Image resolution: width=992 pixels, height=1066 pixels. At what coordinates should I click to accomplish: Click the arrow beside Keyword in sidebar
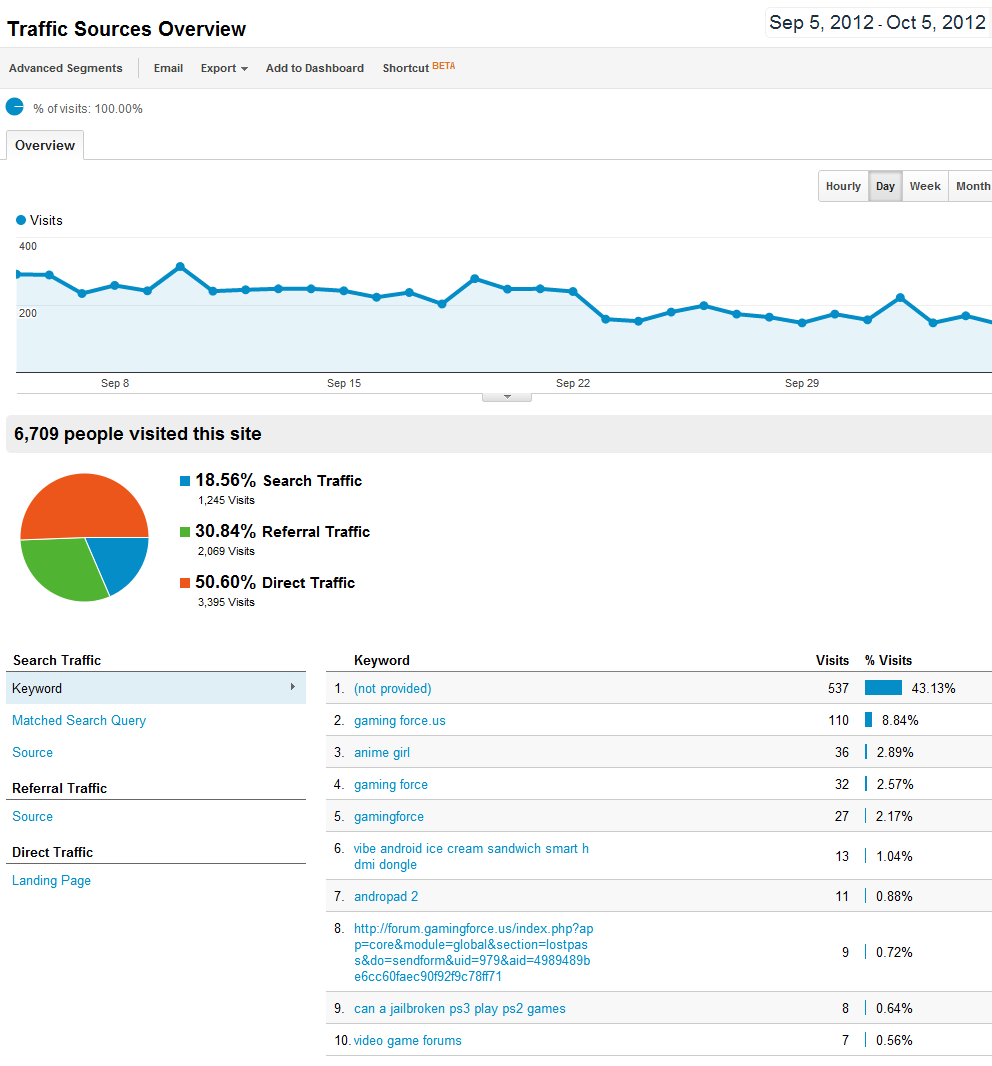[x=292, y=687]
